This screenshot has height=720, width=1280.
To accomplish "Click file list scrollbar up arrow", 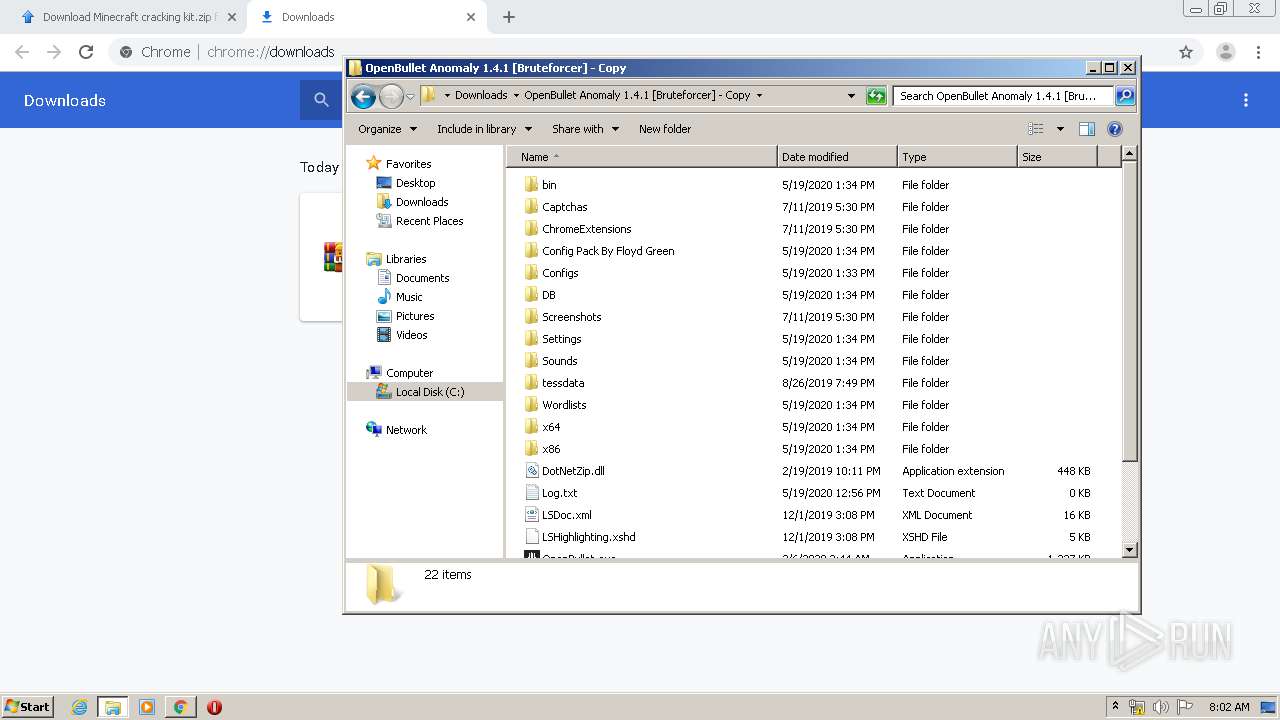I will (1129, 154).
